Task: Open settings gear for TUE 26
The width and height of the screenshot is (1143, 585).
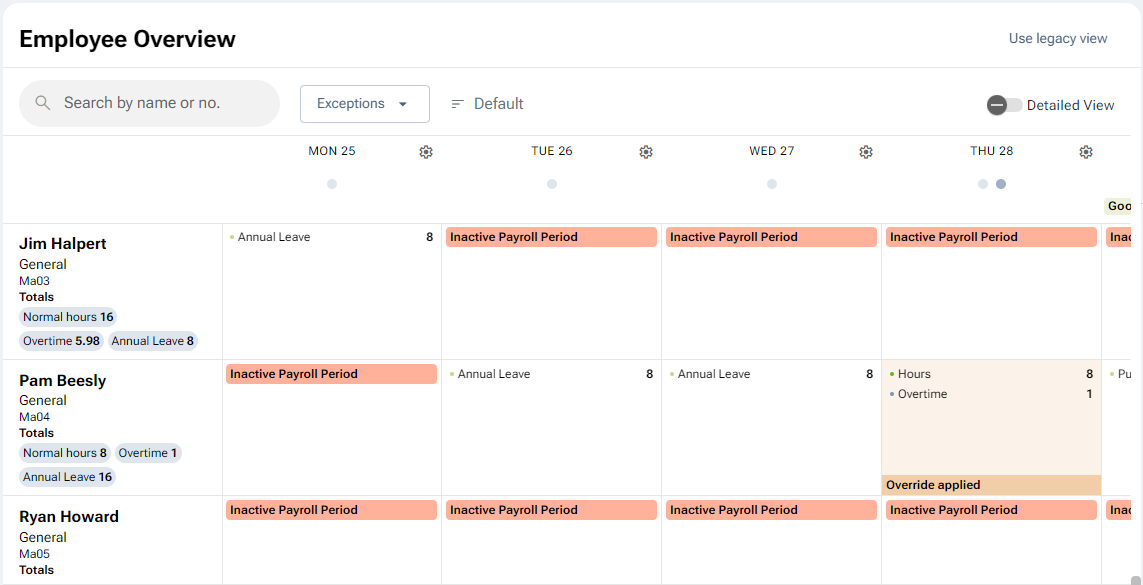Action: pyautogui.click(x=646, y=152)
